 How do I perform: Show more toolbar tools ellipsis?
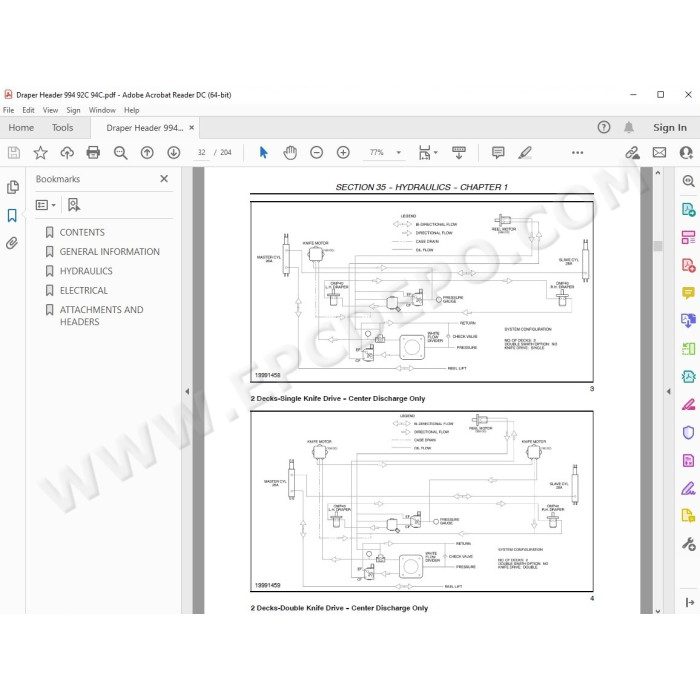[577, 153]
